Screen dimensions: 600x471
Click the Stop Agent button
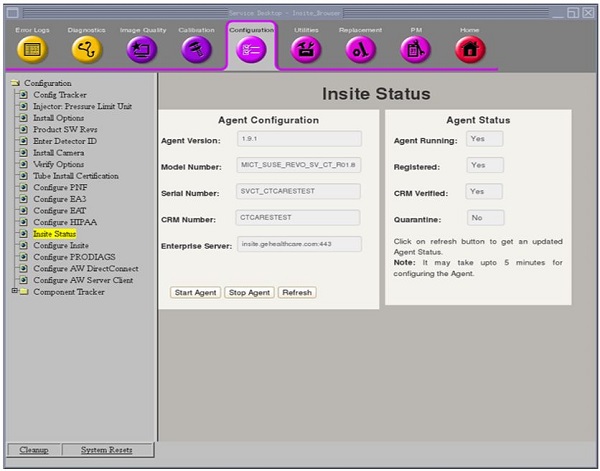click(x=249, y=293)
